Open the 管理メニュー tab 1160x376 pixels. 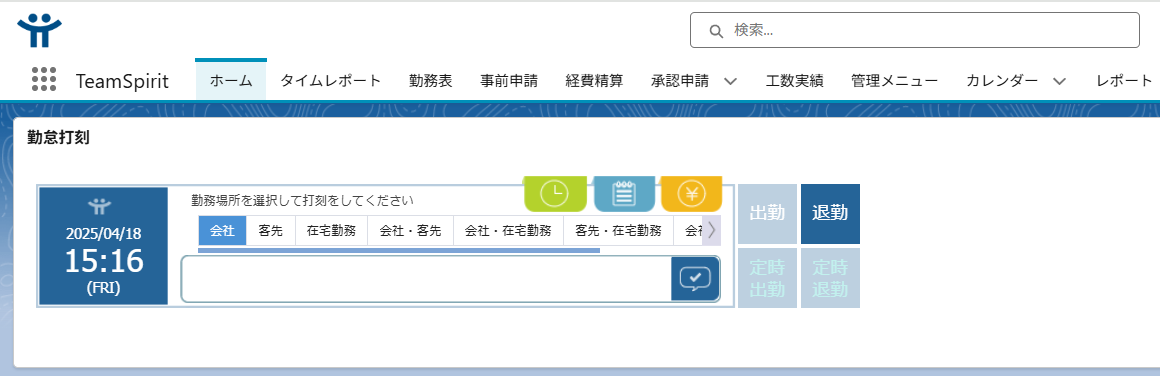894,81
